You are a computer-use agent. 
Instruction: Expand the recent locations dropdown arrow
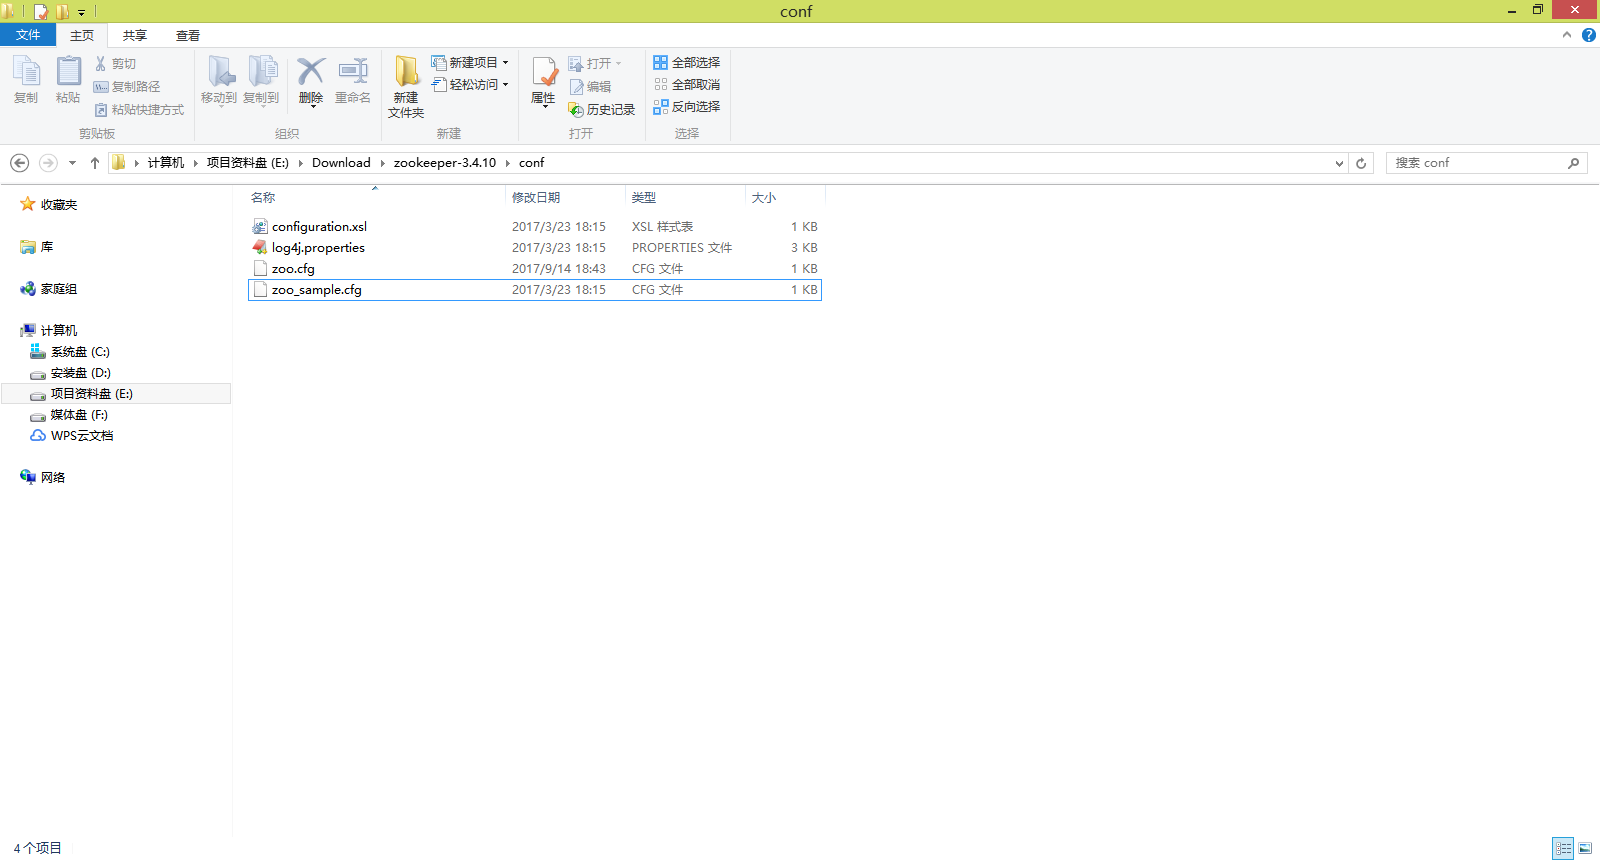click(x=72, y=163)
